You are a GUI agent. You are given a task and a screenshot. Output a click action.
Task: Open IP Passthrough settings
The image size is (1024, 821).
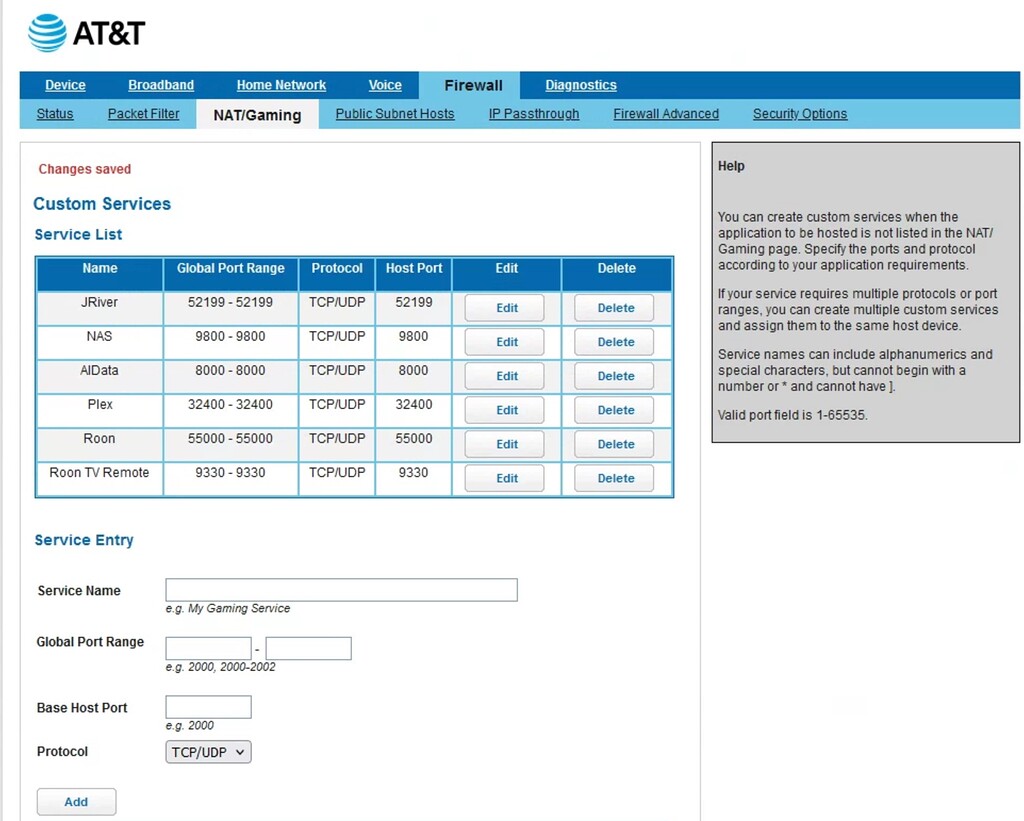(x=534, y=114)
